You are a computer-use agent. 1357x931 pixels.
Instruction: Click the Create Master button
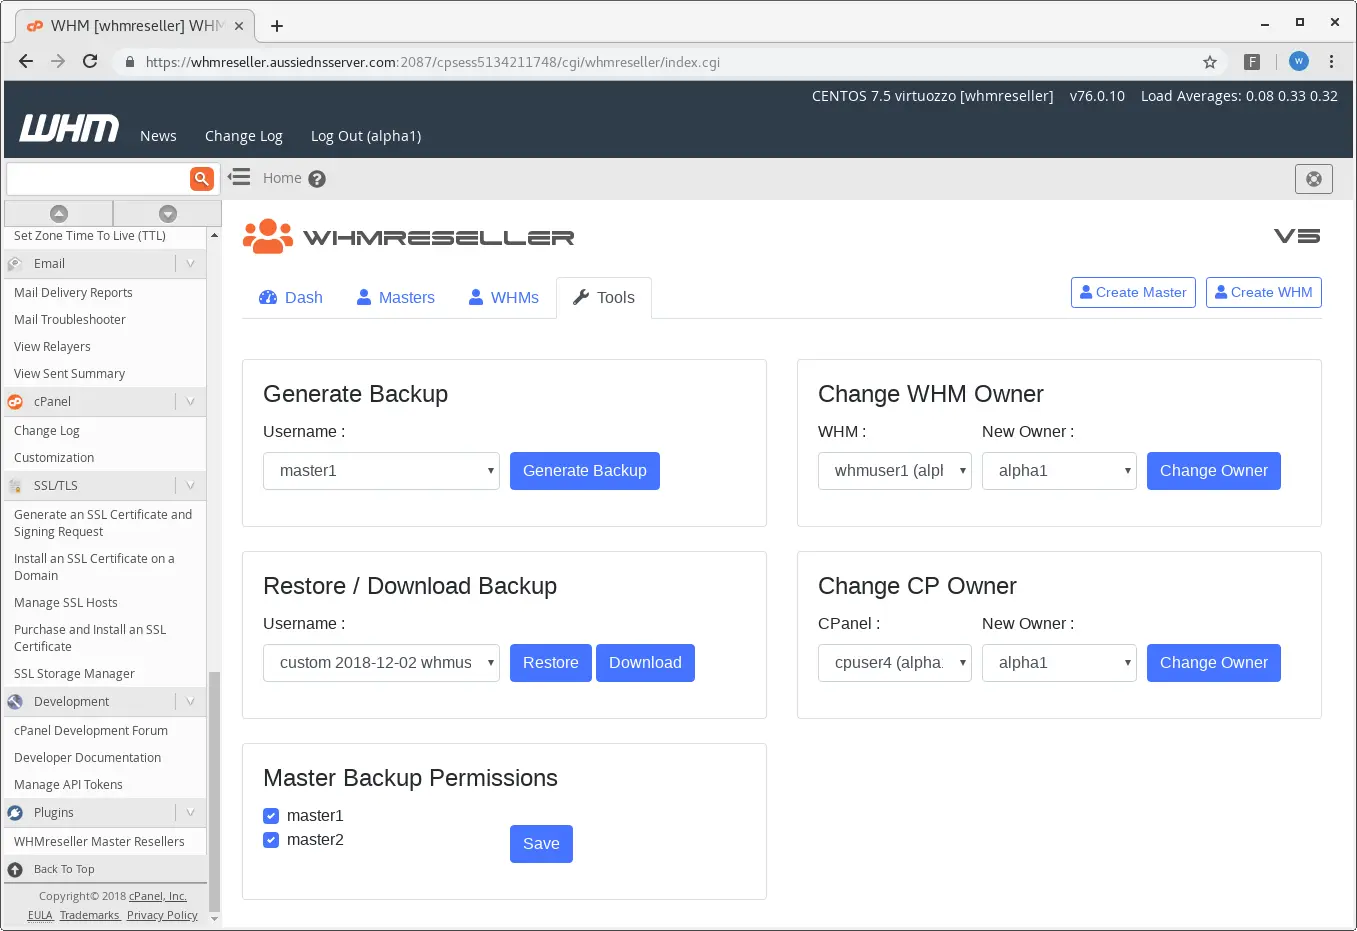point(1133,293)
